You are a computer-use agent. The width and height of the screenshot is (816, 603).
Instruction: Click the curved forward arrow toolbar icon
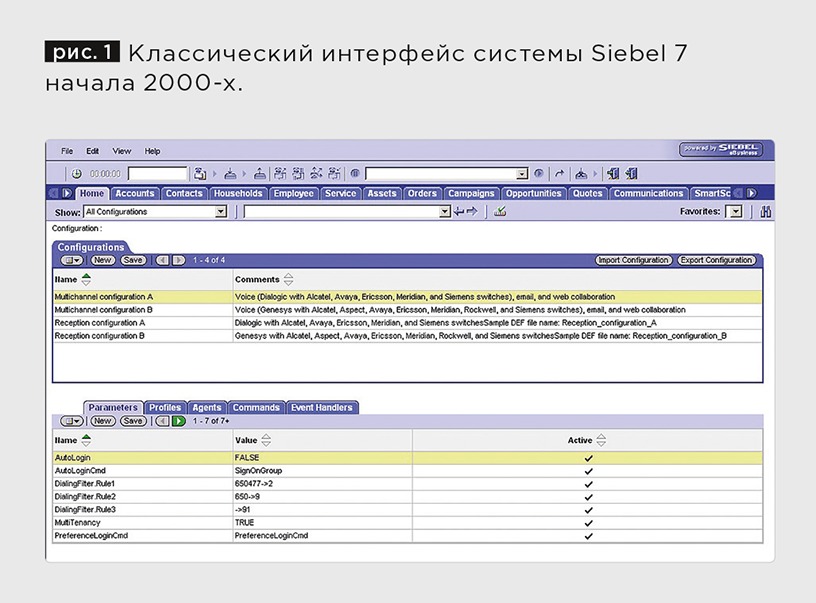(559, 174)
